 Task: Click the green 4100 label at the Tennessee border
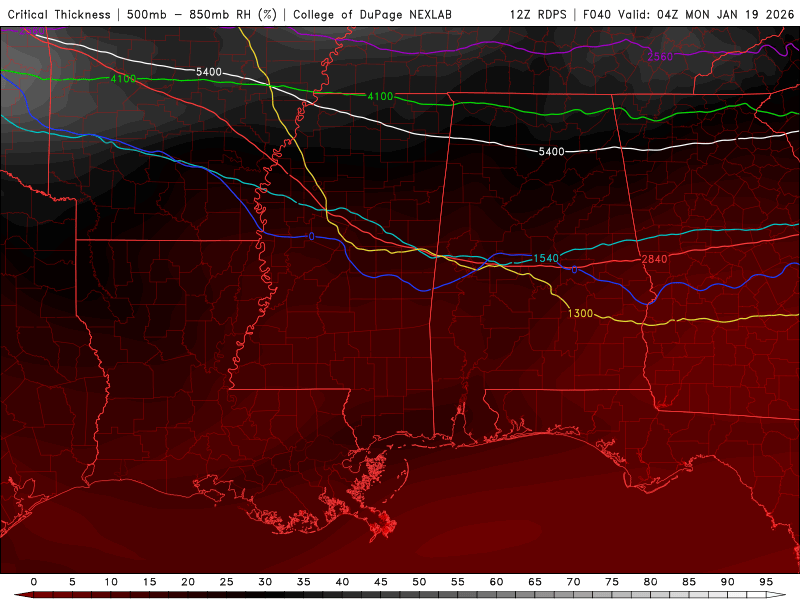380,96
